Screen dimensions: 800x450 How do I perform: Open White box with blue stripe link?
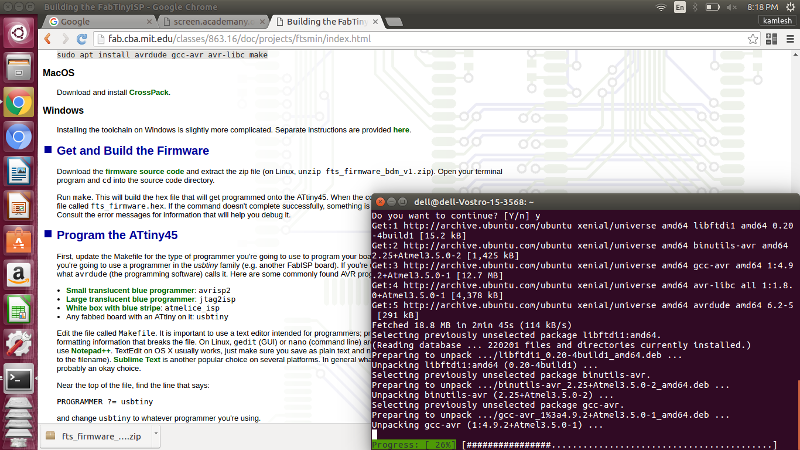click(114, 308)
